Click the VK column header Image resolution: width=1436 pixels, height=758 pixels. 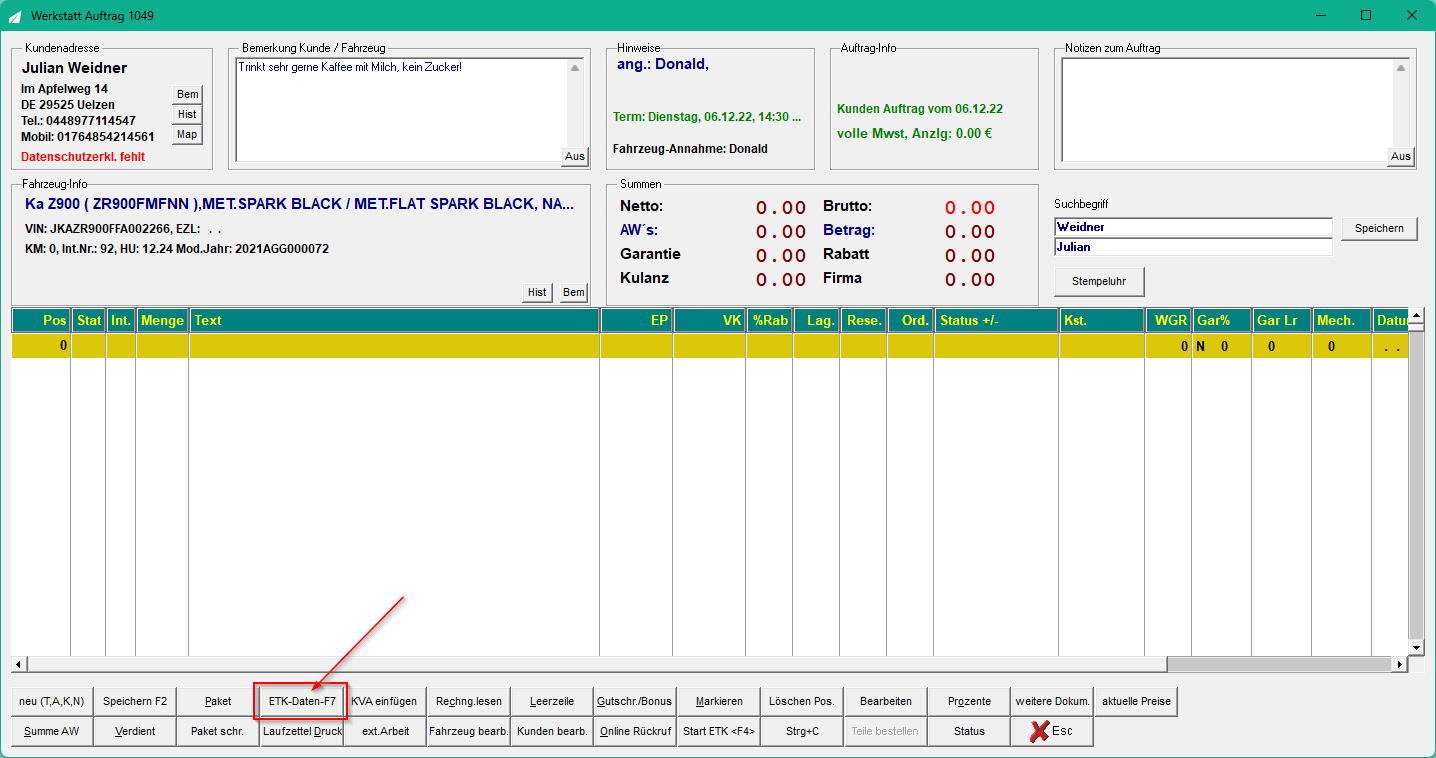tap(710, 320)
